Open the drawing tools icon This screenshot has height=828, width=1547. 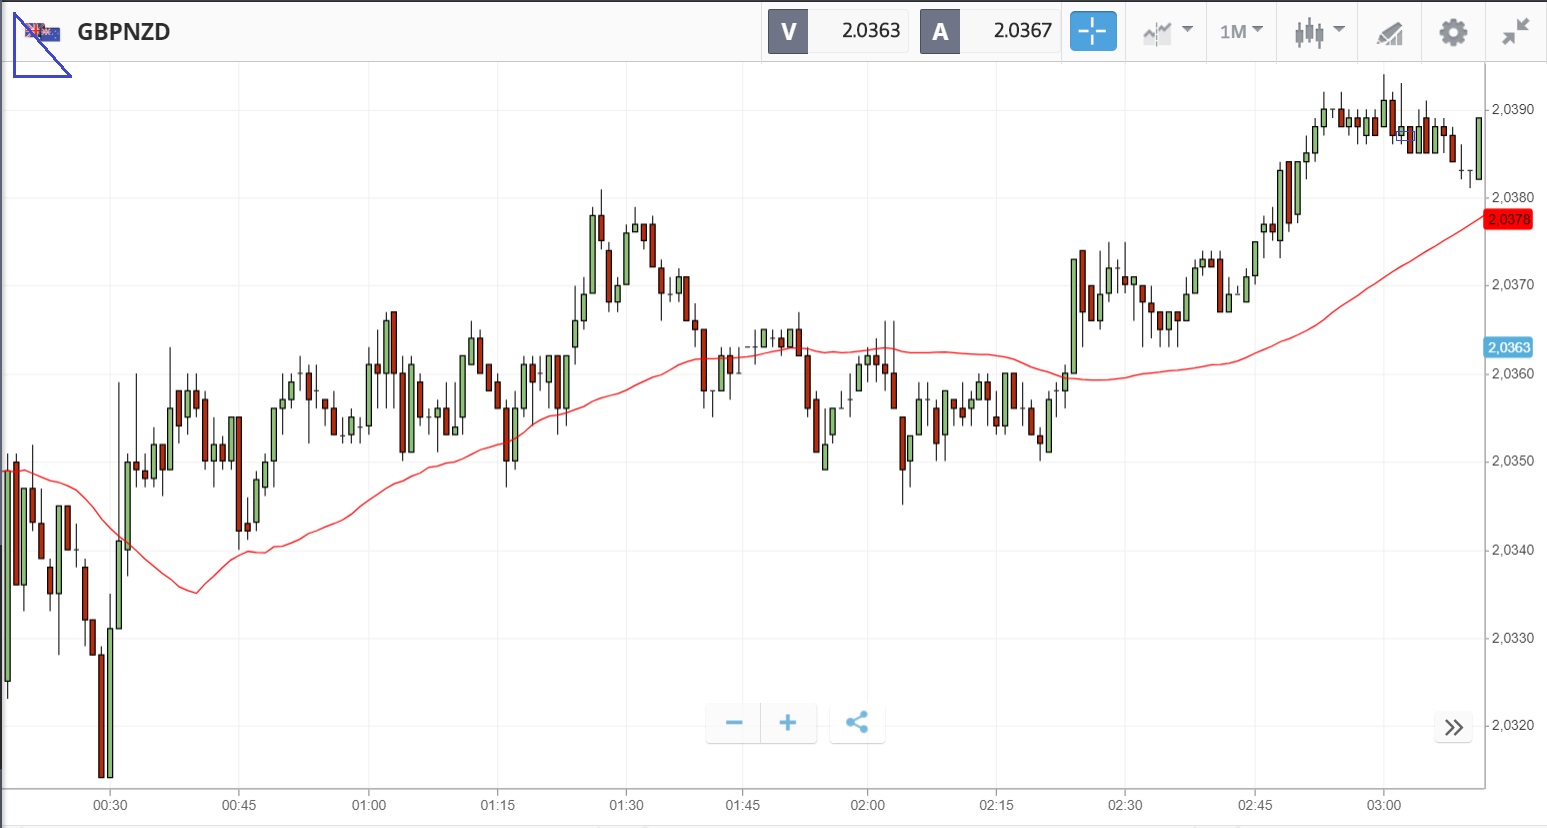(x=1390, y=33)
